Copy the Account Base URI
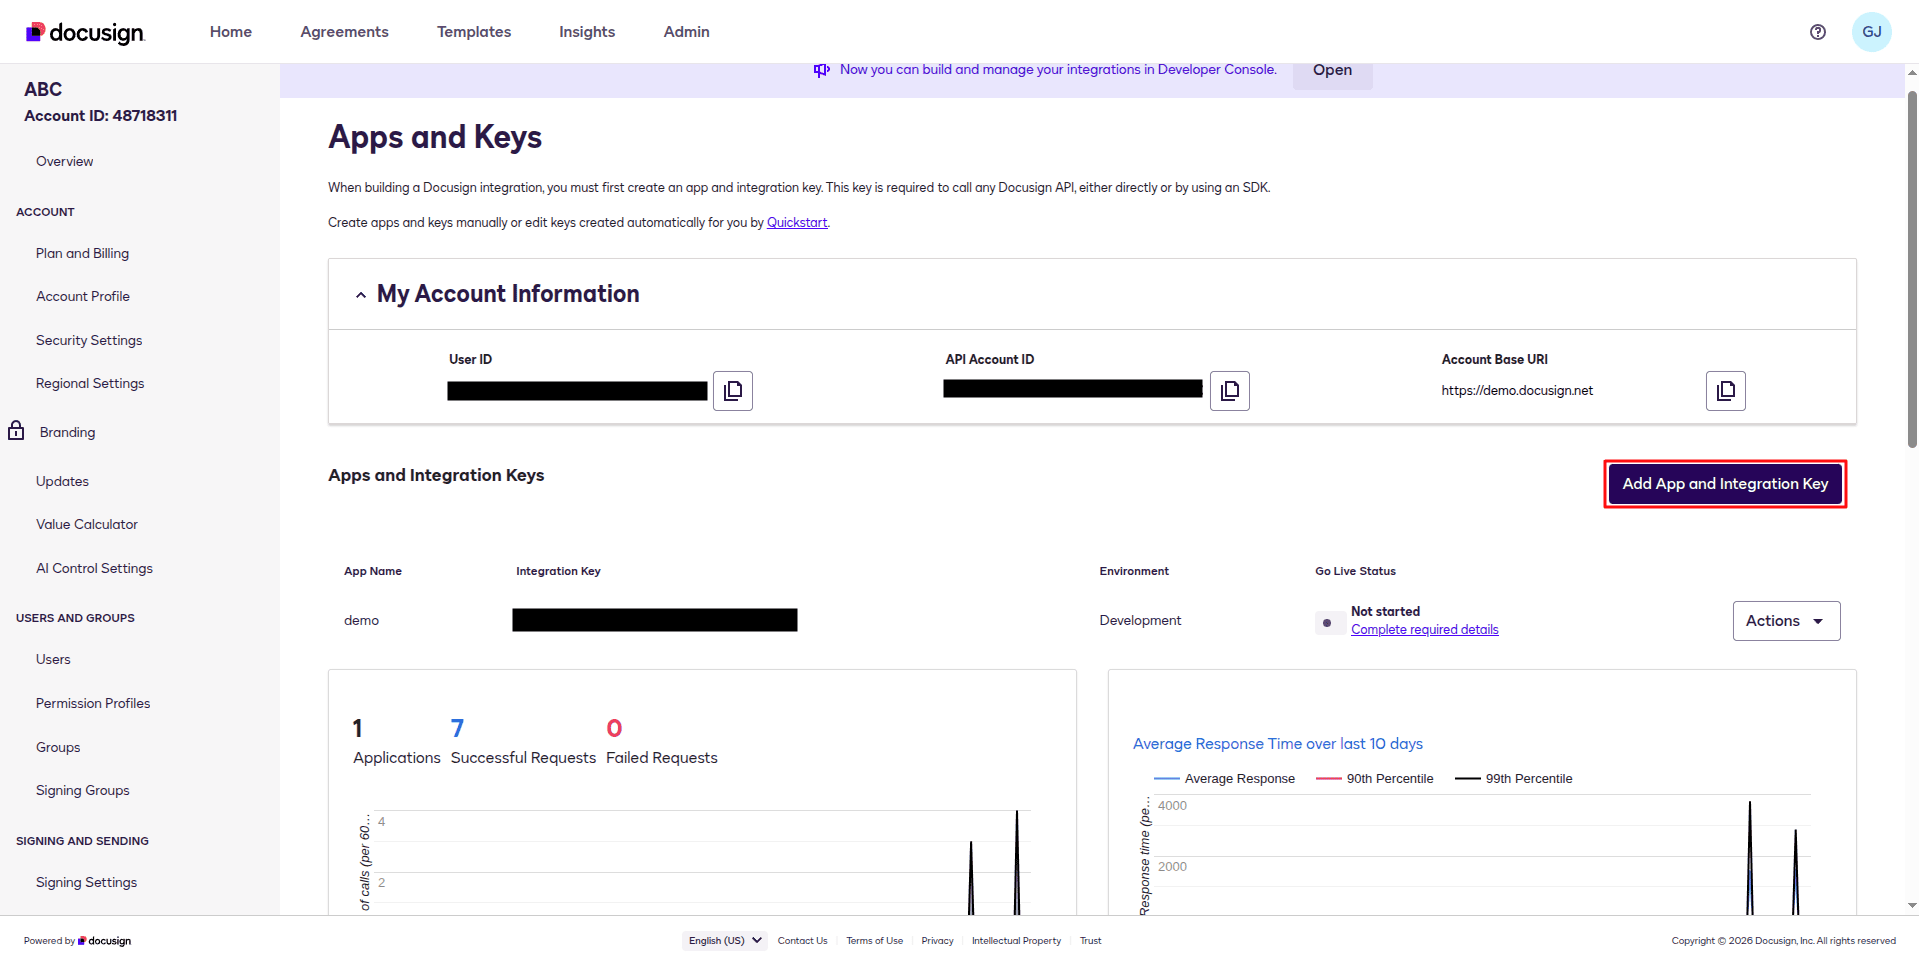 (x=1726, y=391)
